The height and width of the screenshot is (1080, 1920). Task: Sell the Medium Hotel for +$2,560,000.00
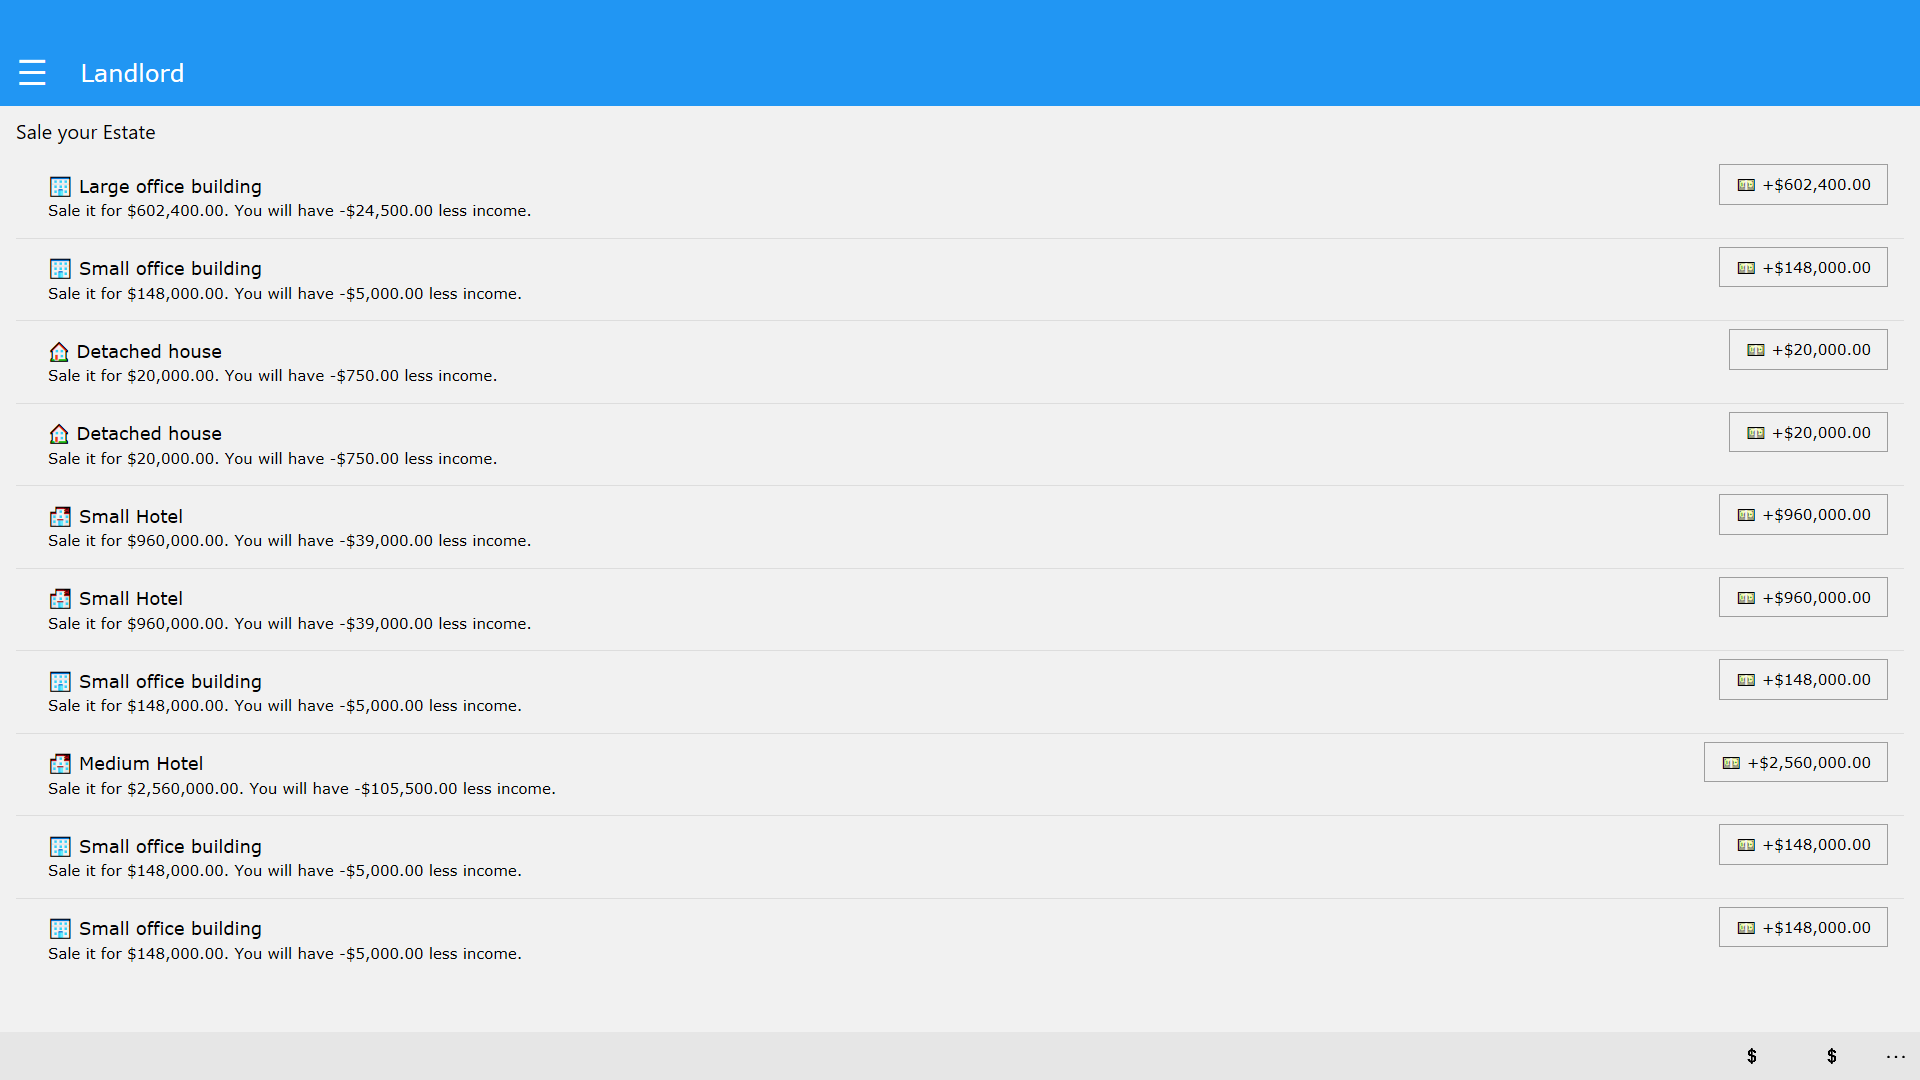coord(1795,763)
